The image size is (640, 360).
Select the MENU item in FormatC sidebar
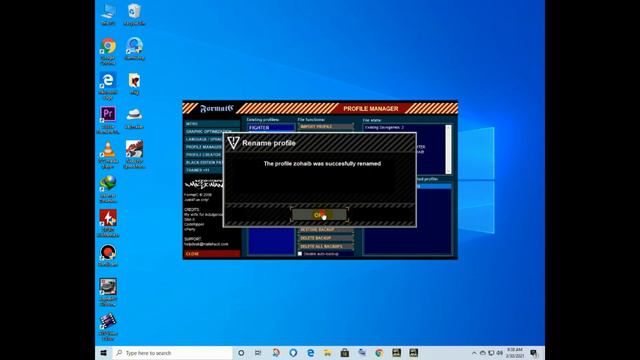pyautogui.click(x=212, y=124)
